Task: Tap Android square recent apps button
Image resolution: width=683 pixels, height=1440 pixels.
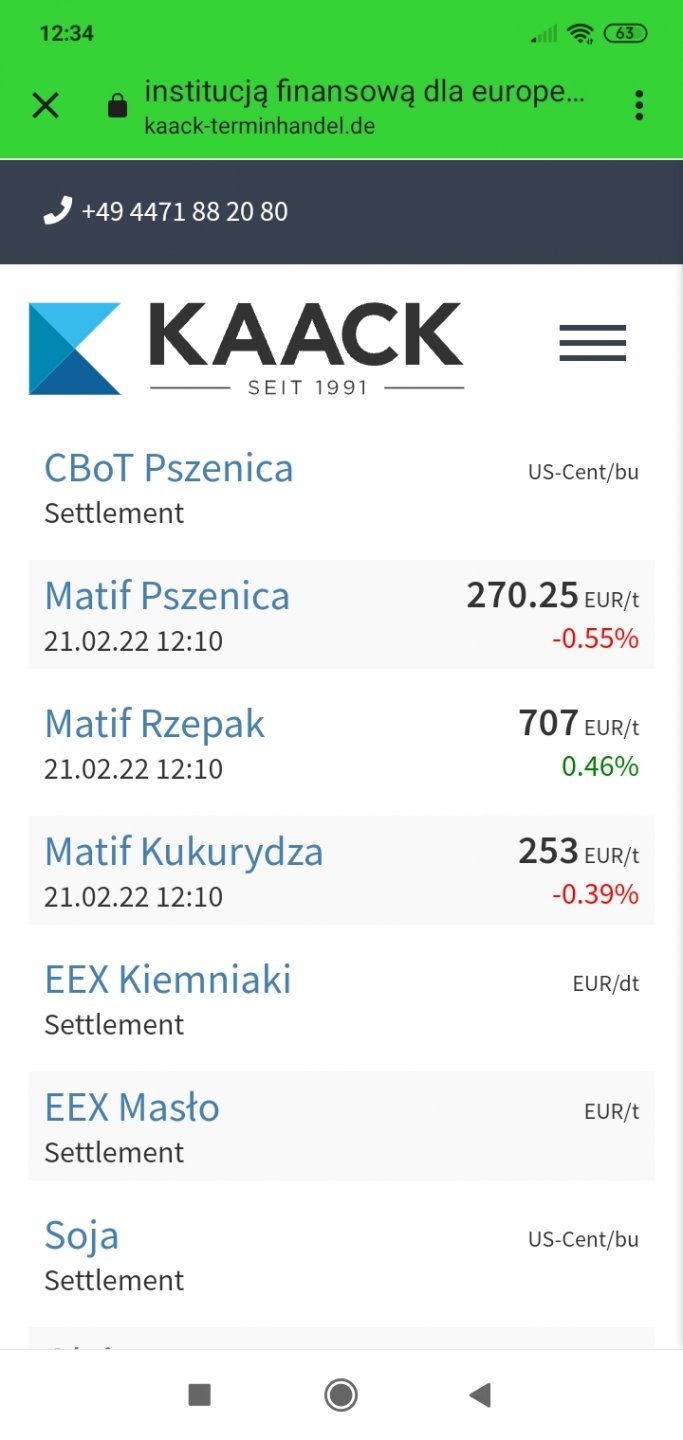Action: coord(200,1395)
